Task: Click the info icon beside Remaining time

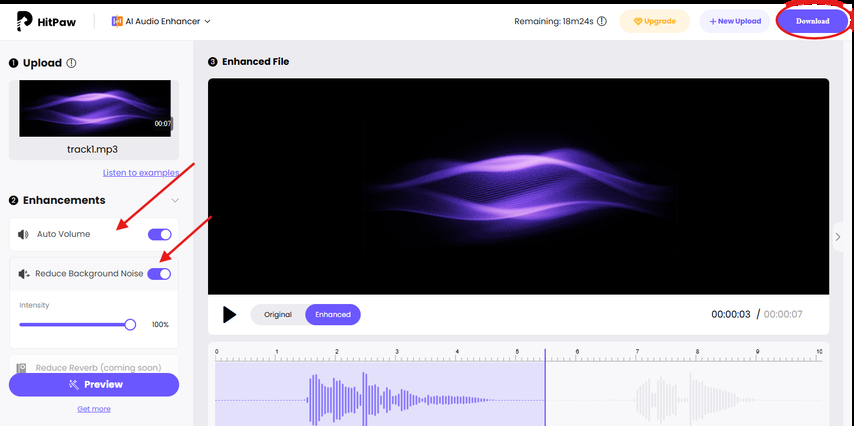Action: tap(601, 21)
